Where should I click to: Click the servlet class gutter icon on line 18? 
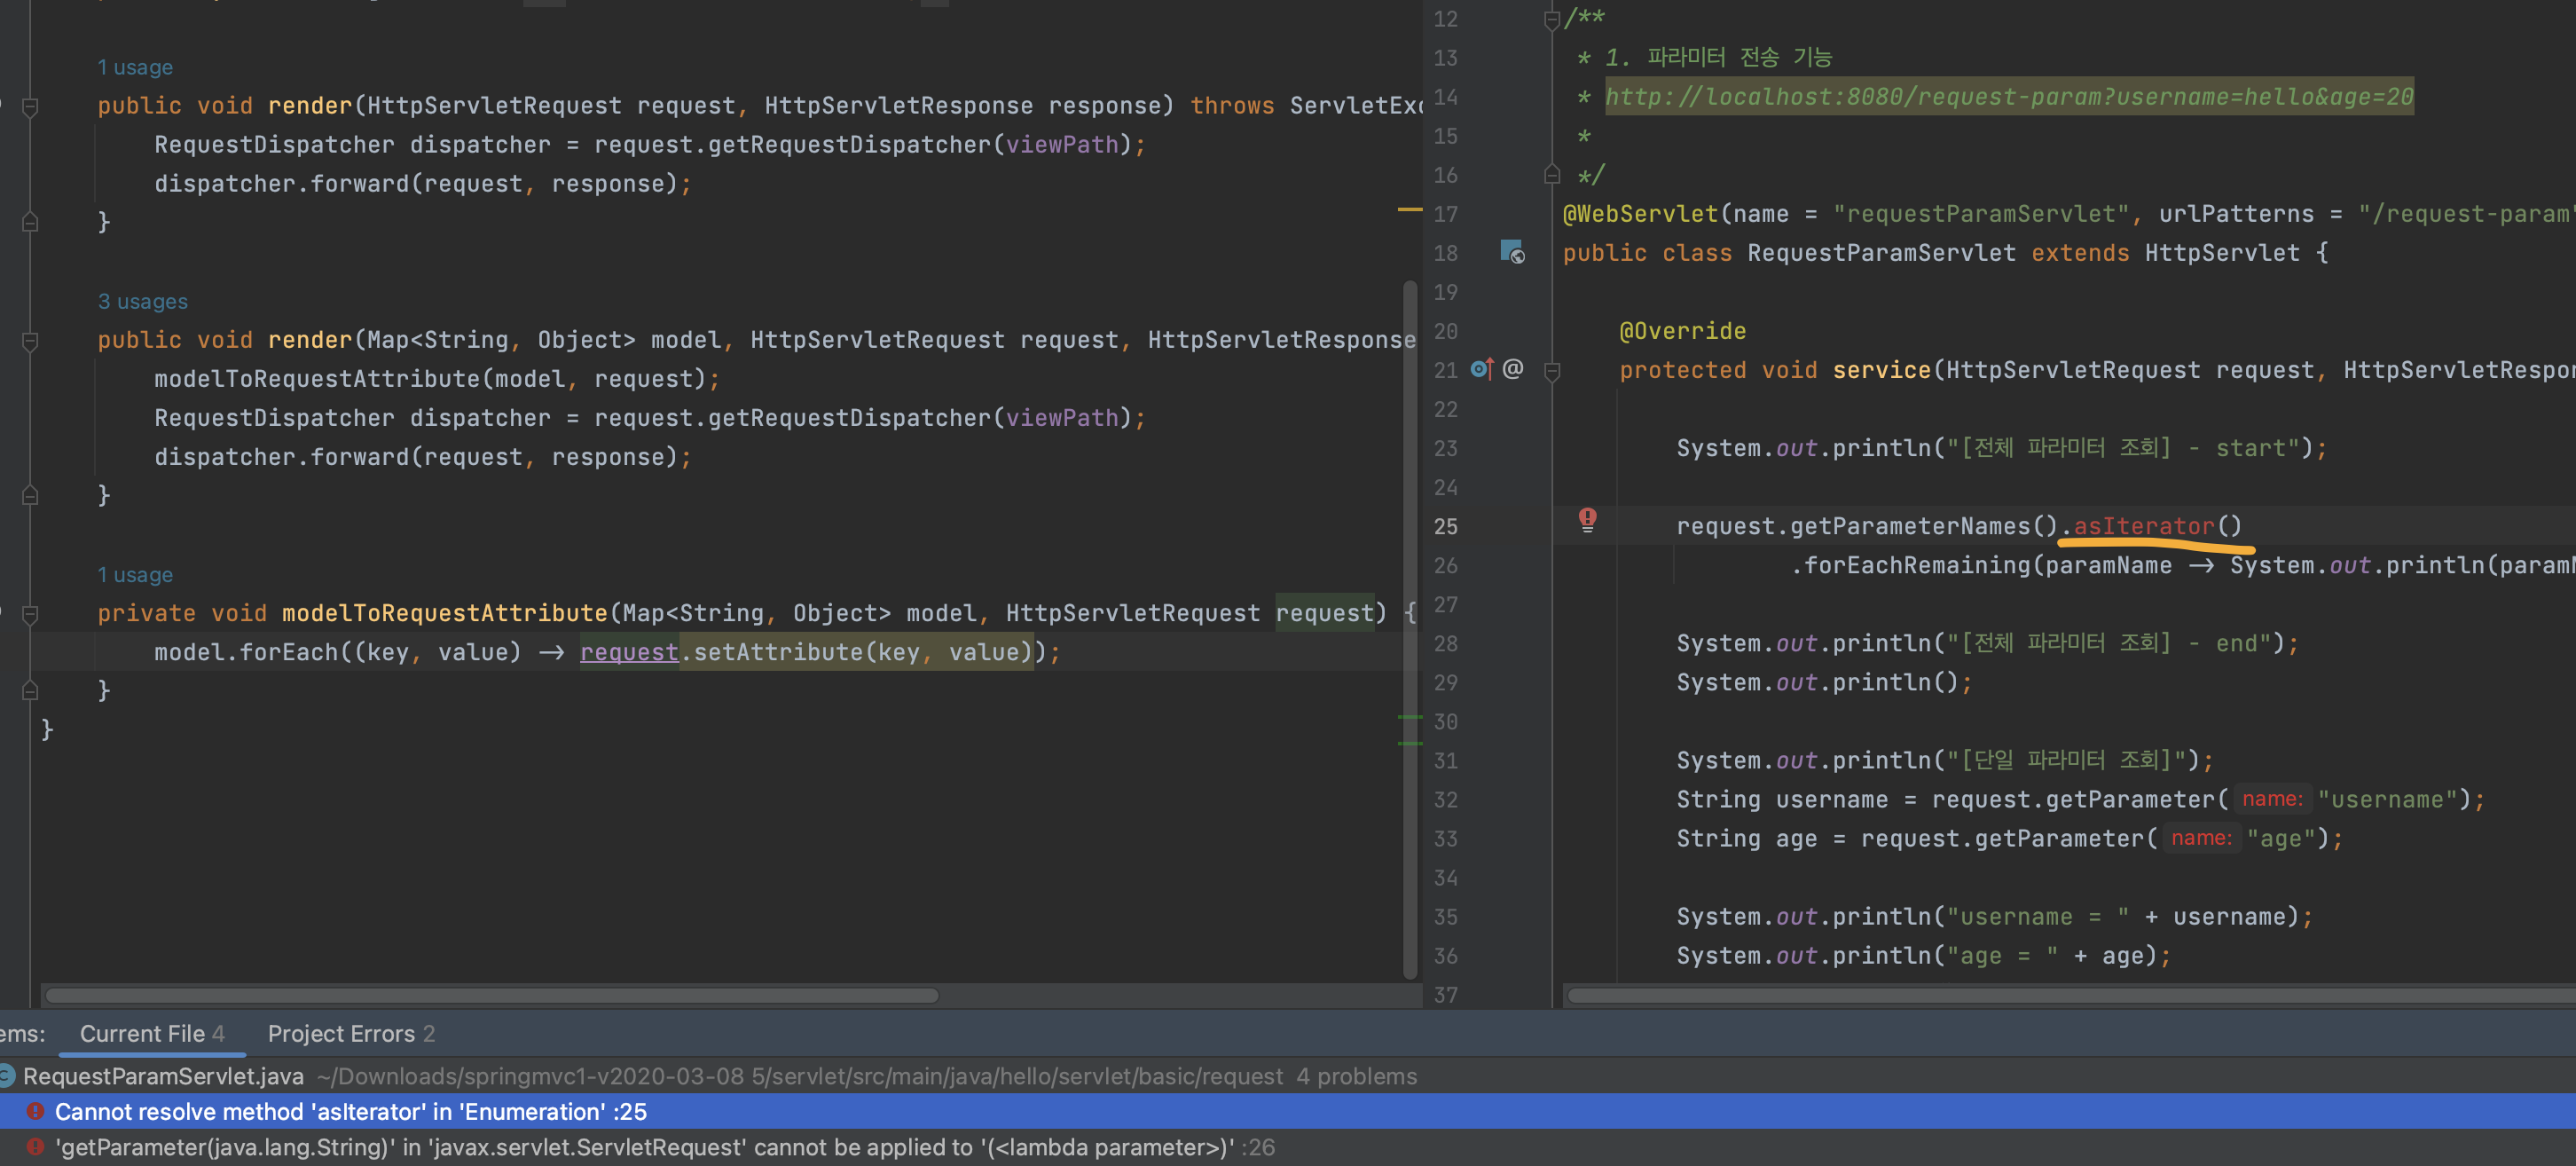click(1512, 252)
